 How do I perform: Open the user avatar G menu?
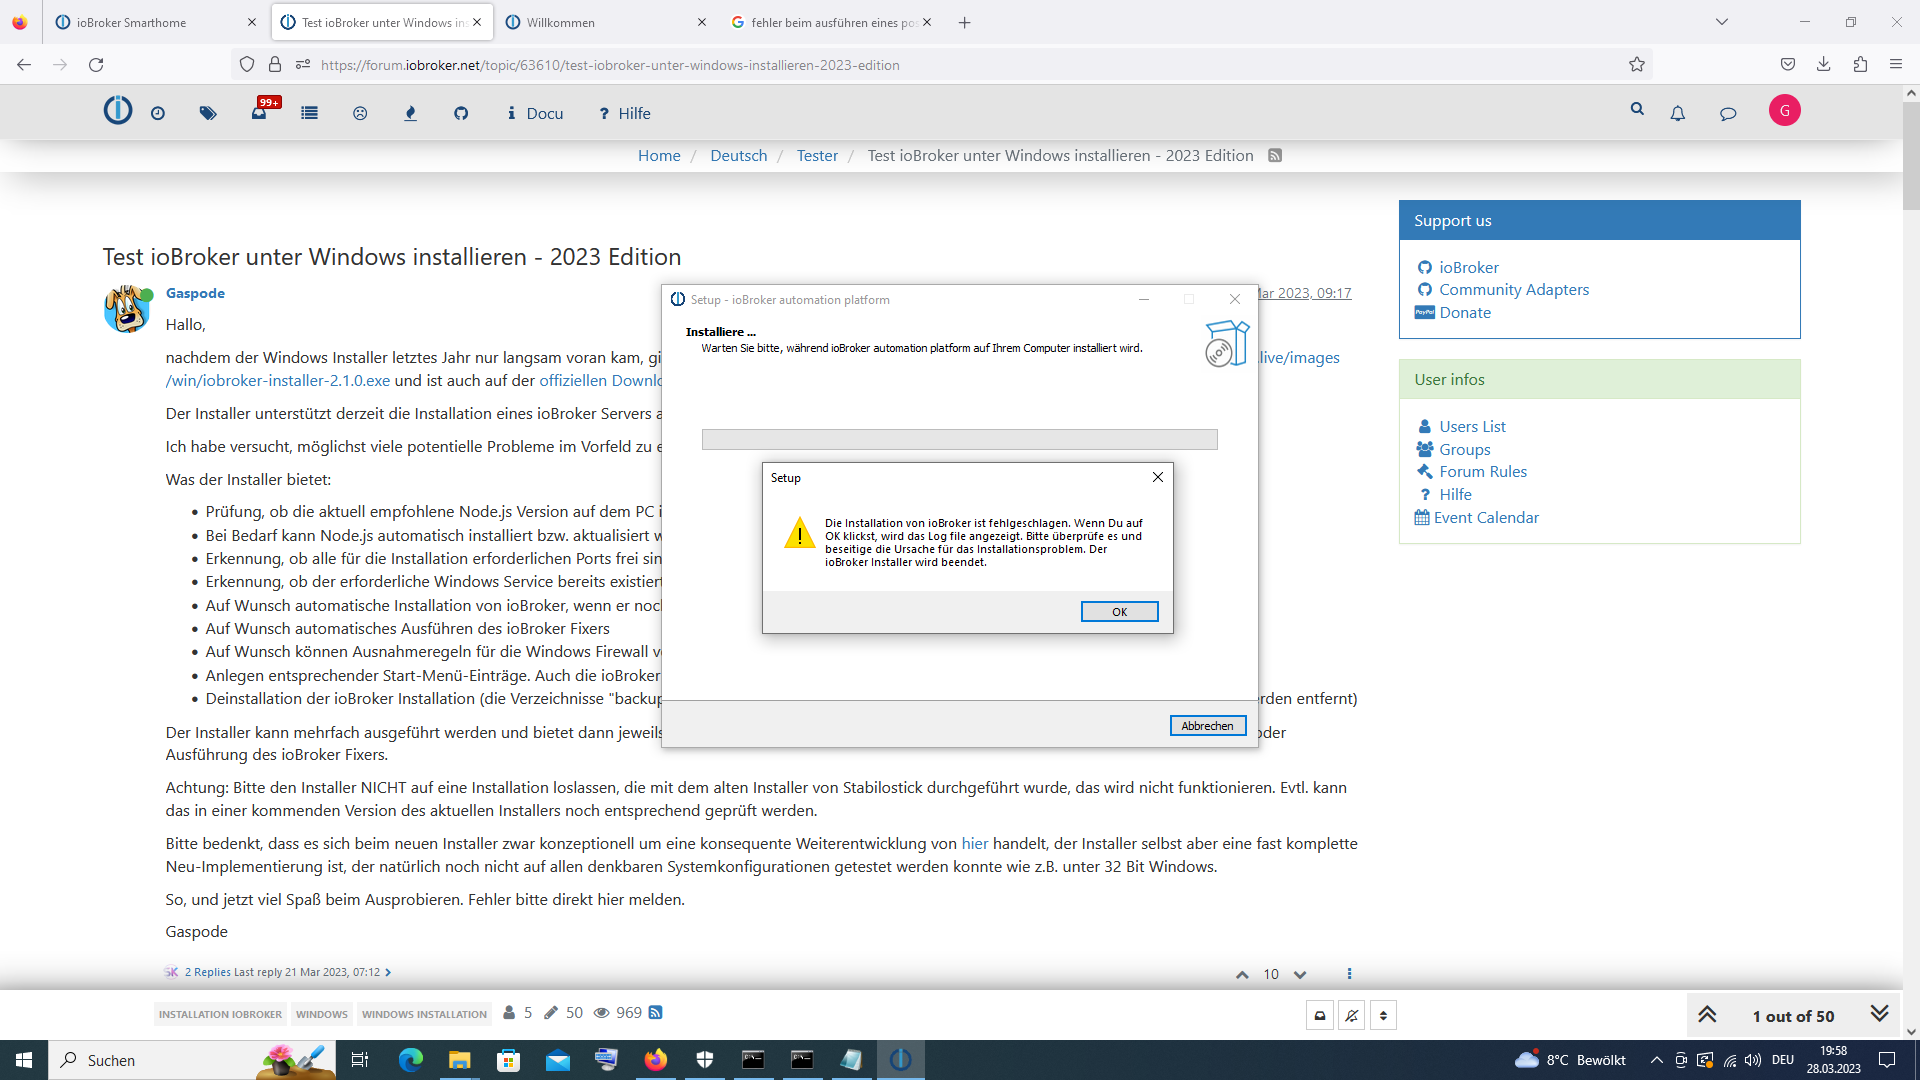[1785, 111]
